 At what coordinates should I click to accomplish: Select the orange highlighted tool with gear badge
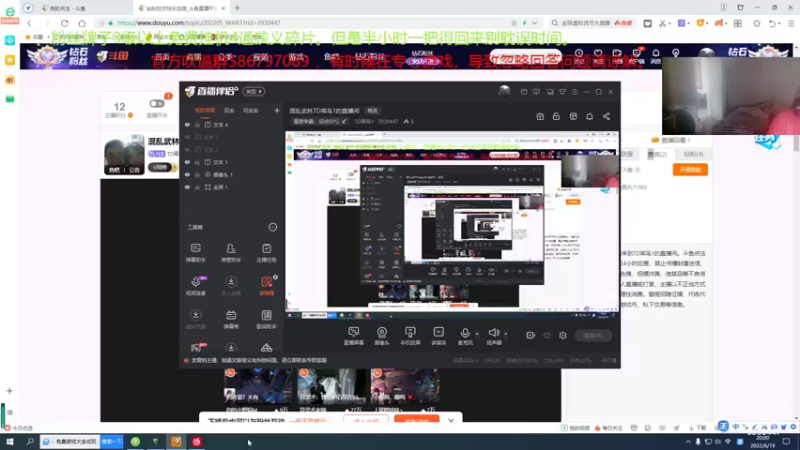(x=267, y=285)
